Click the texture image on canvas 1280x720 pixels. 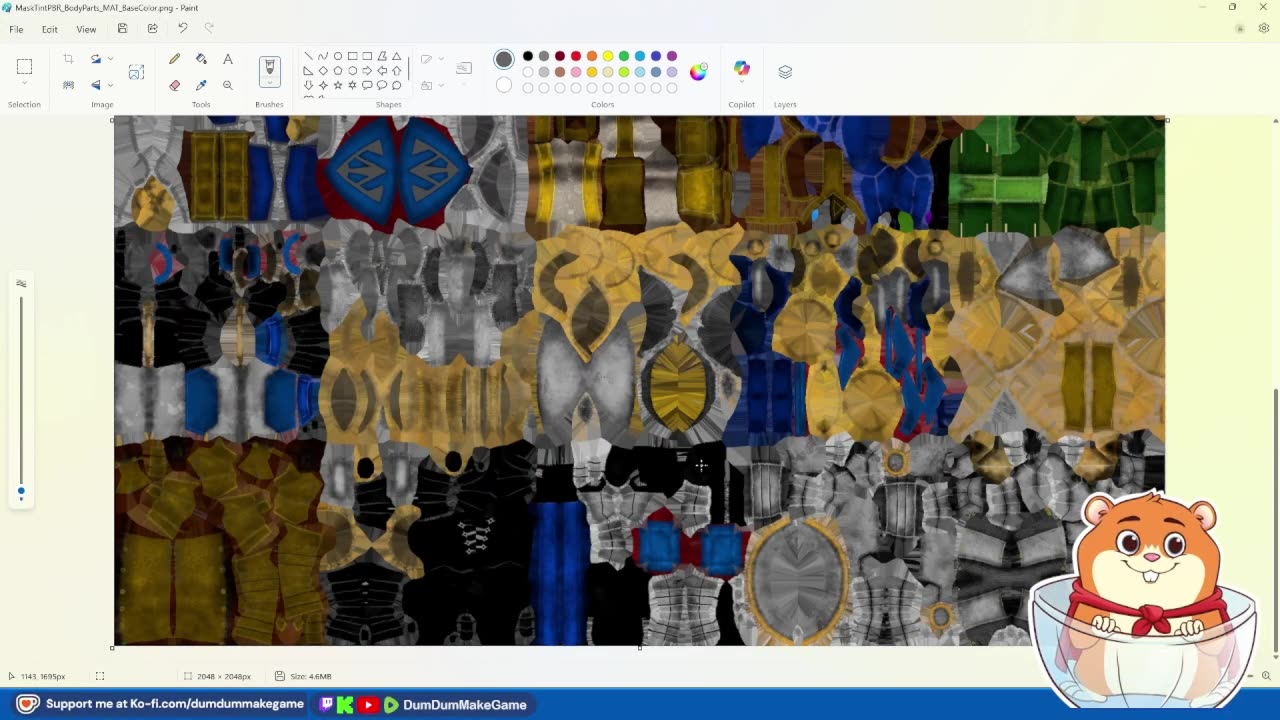639,380
